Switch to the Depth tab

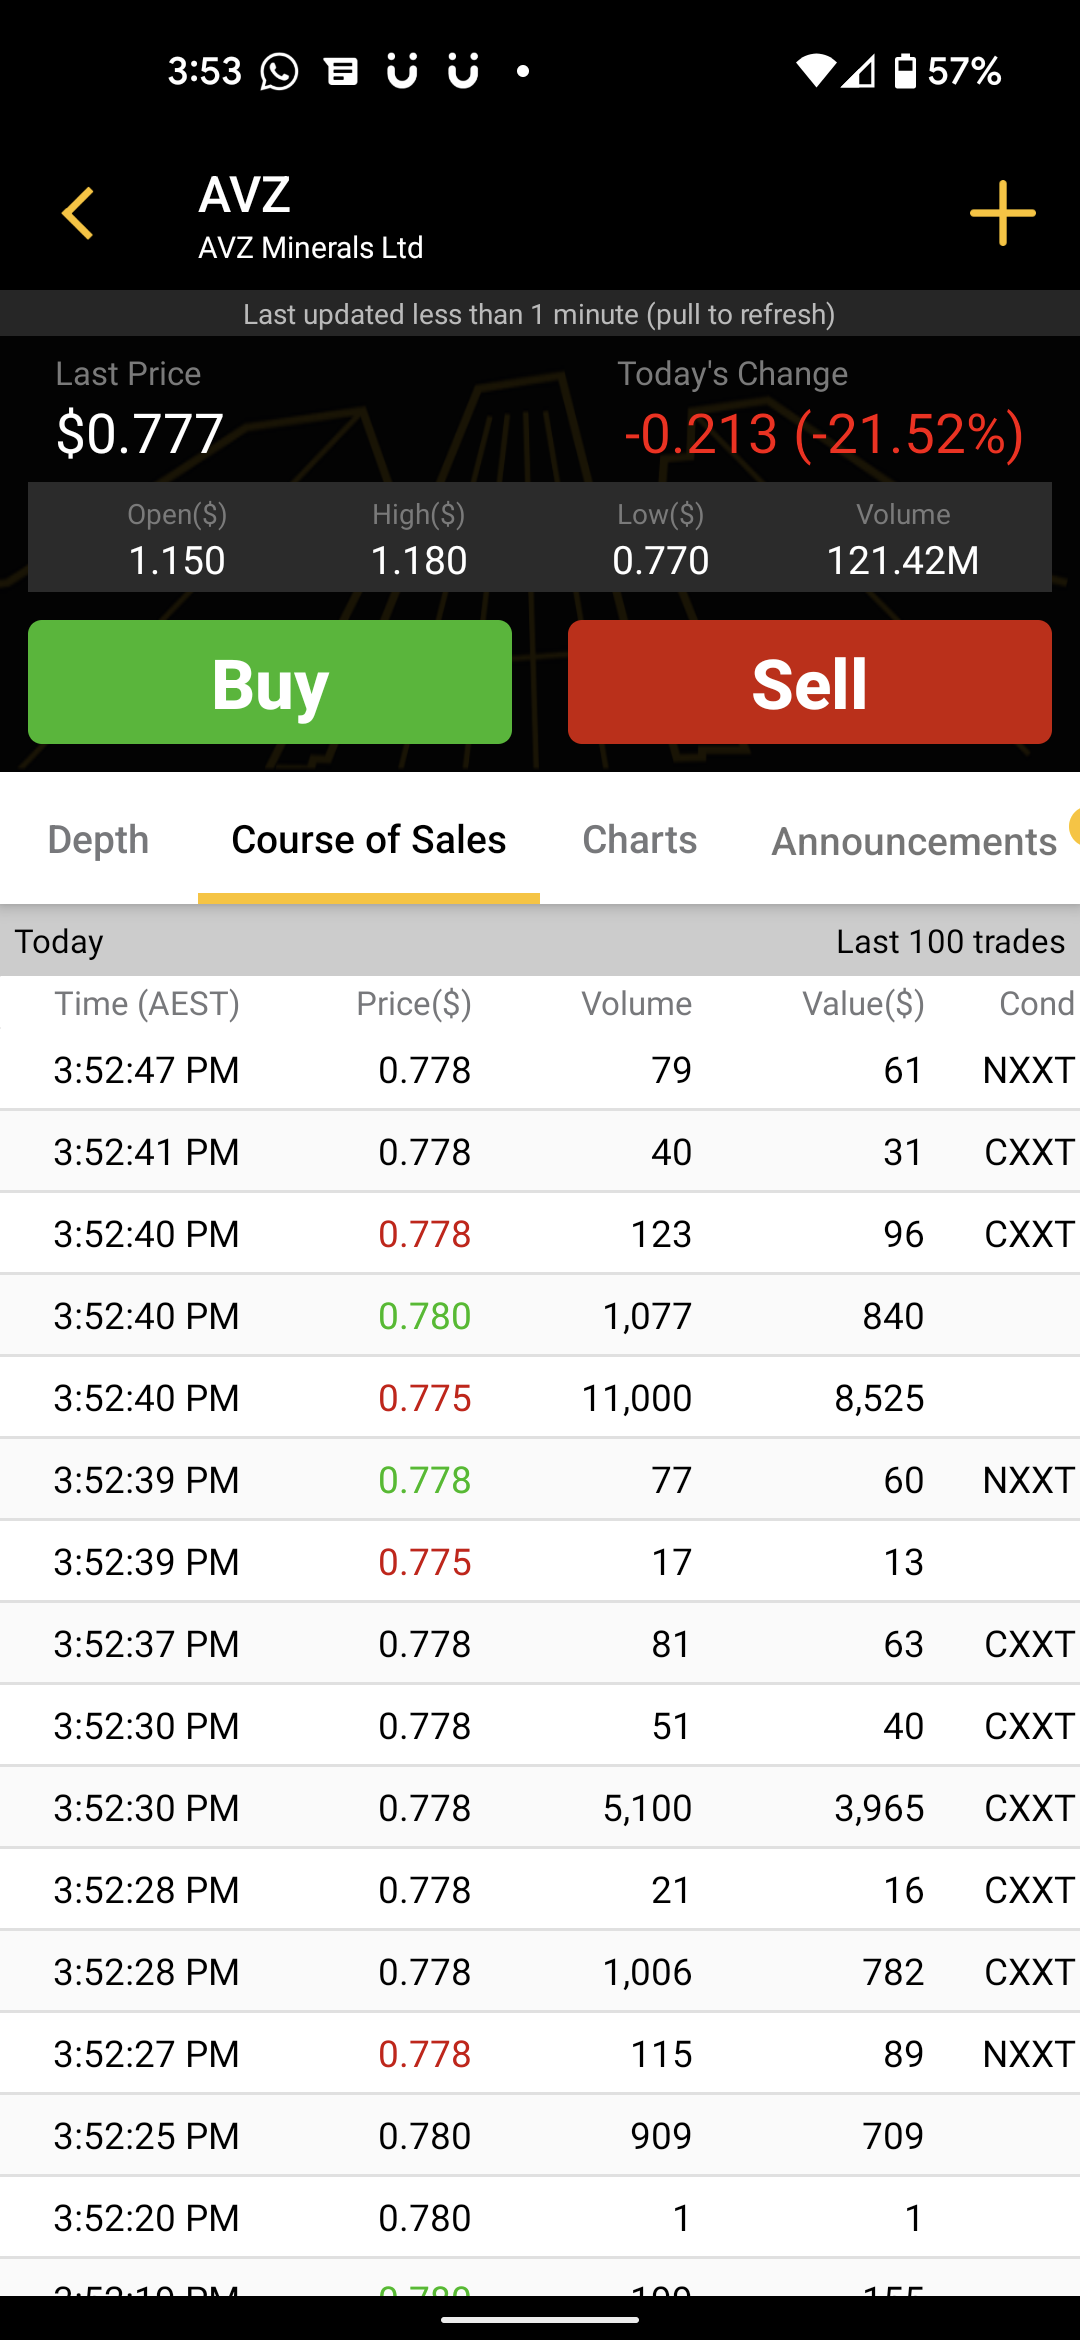[98, 840]
